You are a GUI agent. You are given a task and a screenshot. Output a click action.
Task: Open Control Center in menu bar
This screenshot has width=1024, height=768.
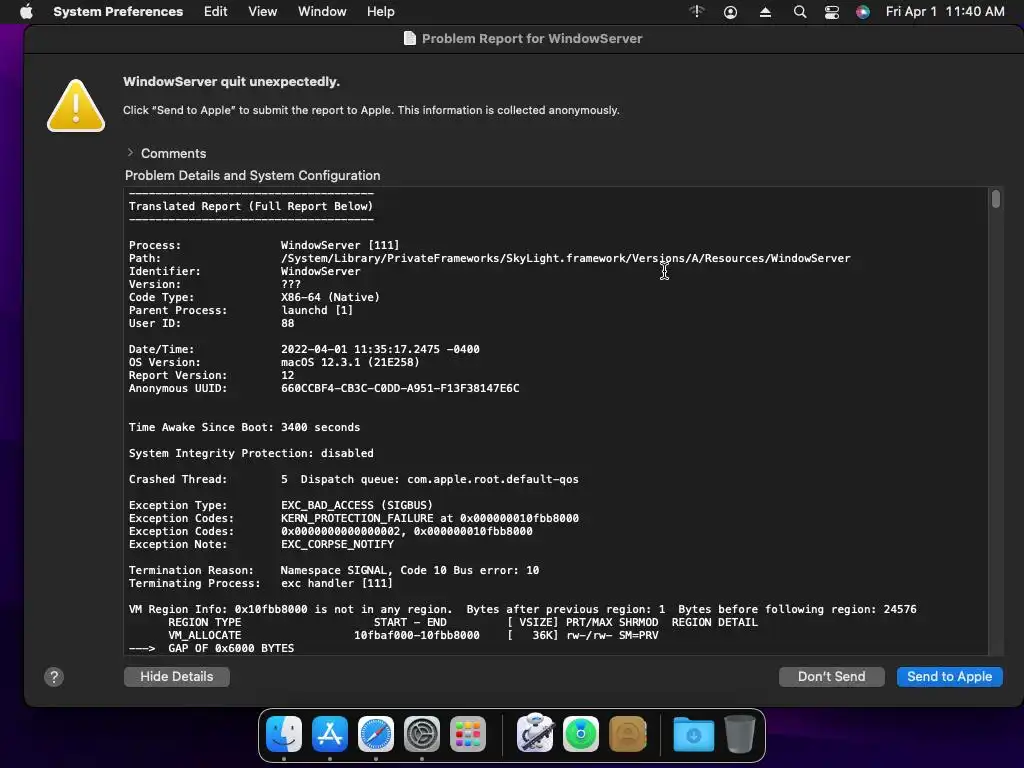[x=831, y=12]
